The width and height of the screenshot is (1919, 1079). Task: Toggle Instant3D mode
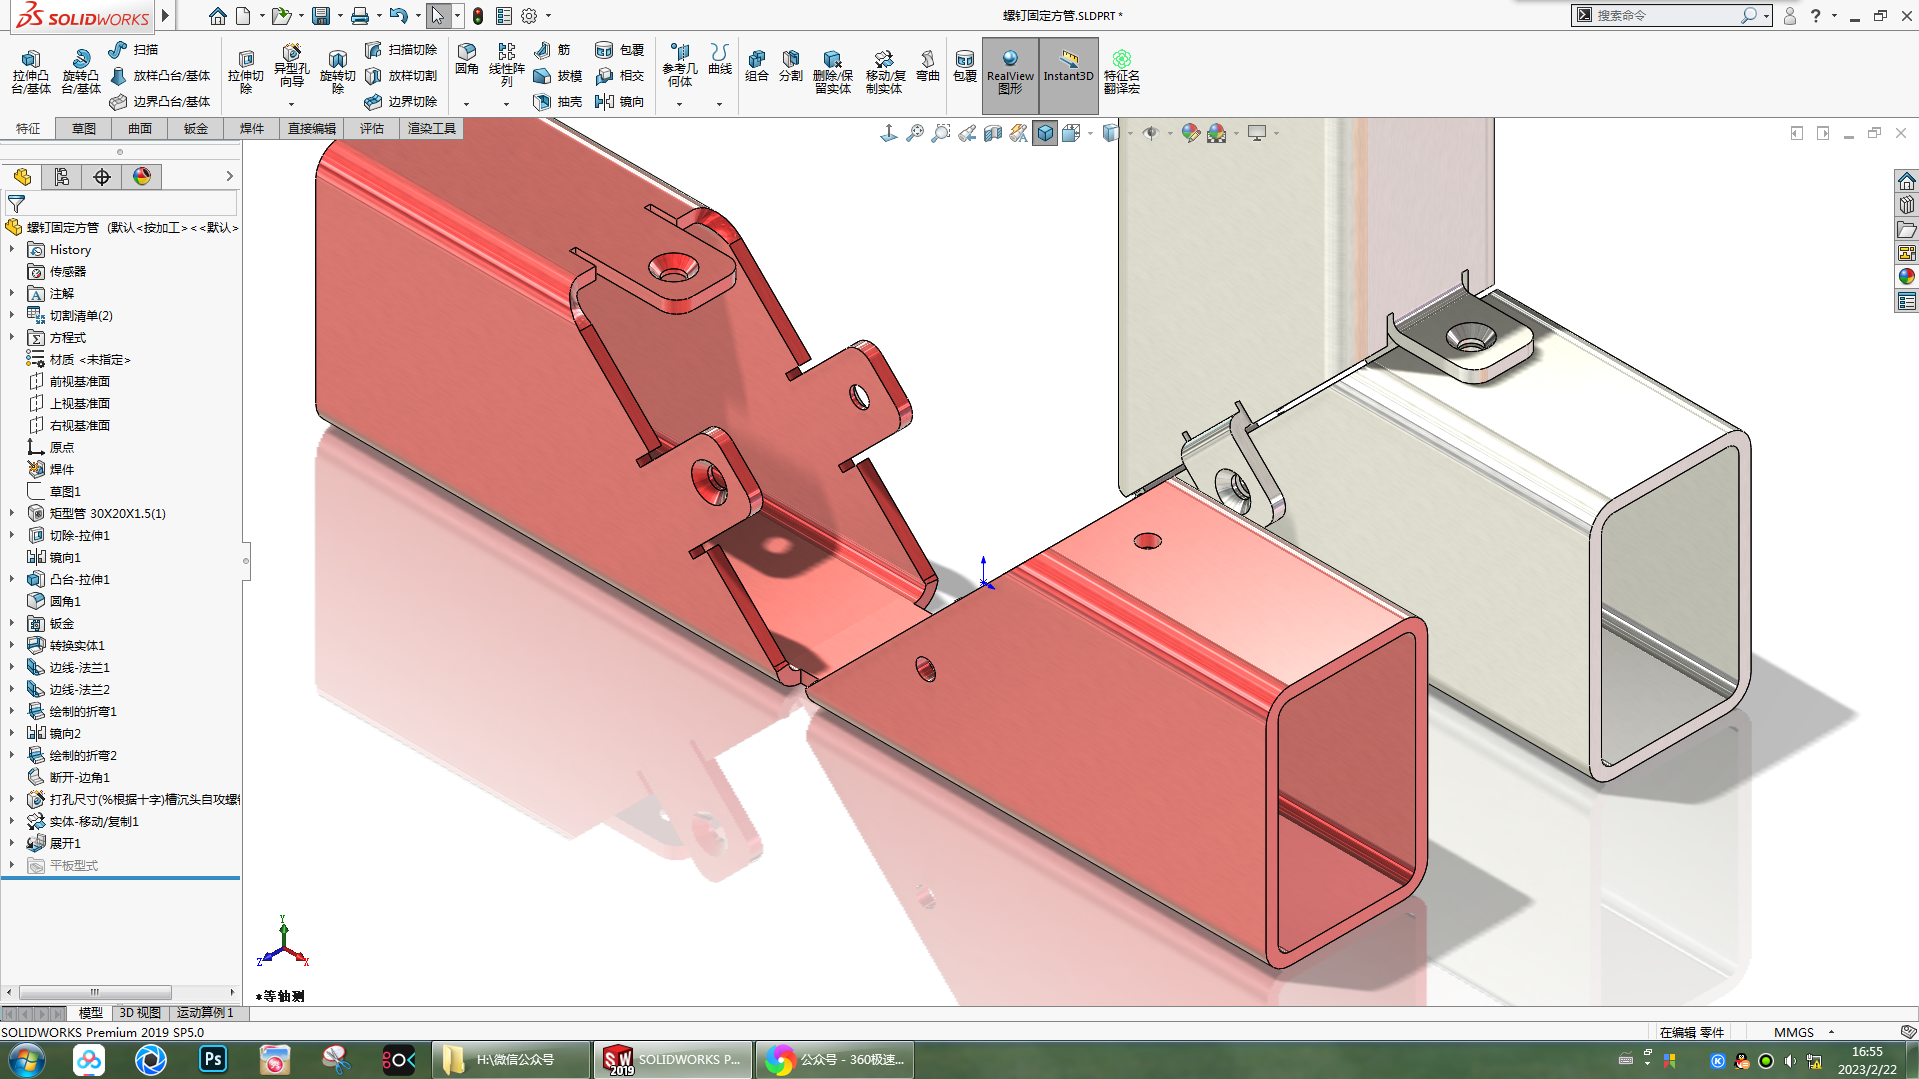coord(1068,75)
